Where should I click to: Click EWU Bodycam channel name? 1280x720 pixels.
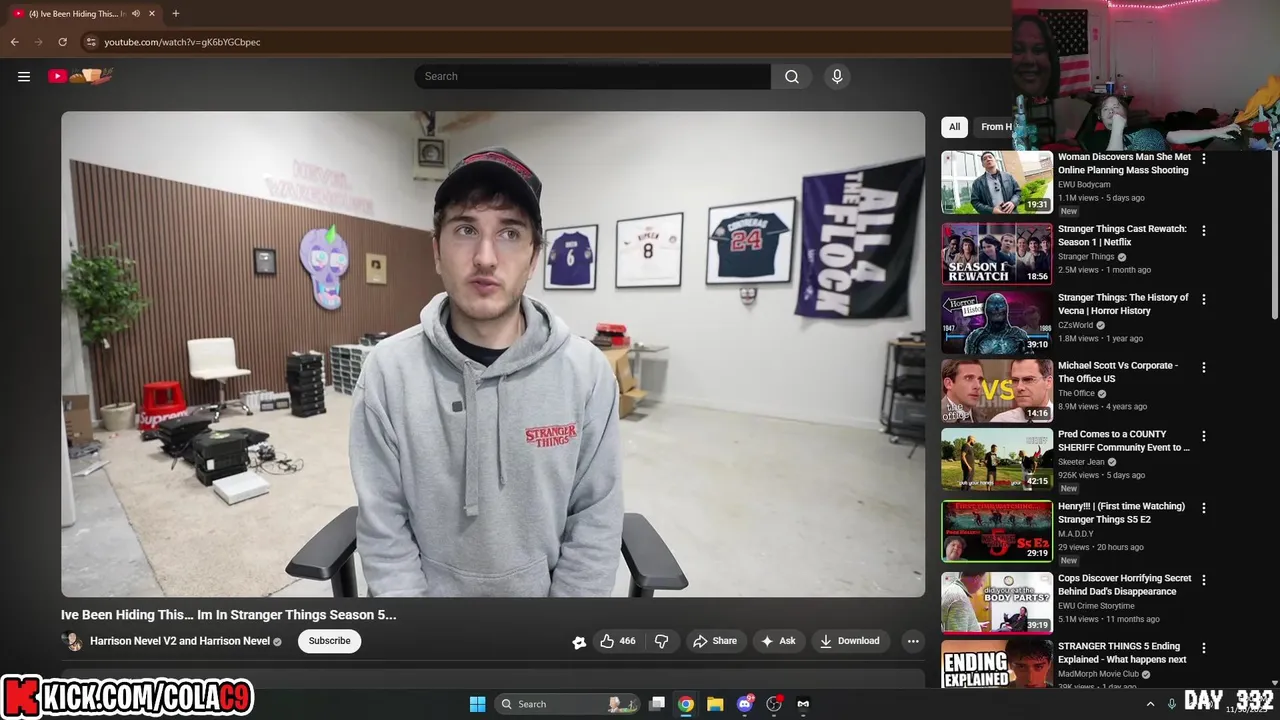coord(1084,185)
